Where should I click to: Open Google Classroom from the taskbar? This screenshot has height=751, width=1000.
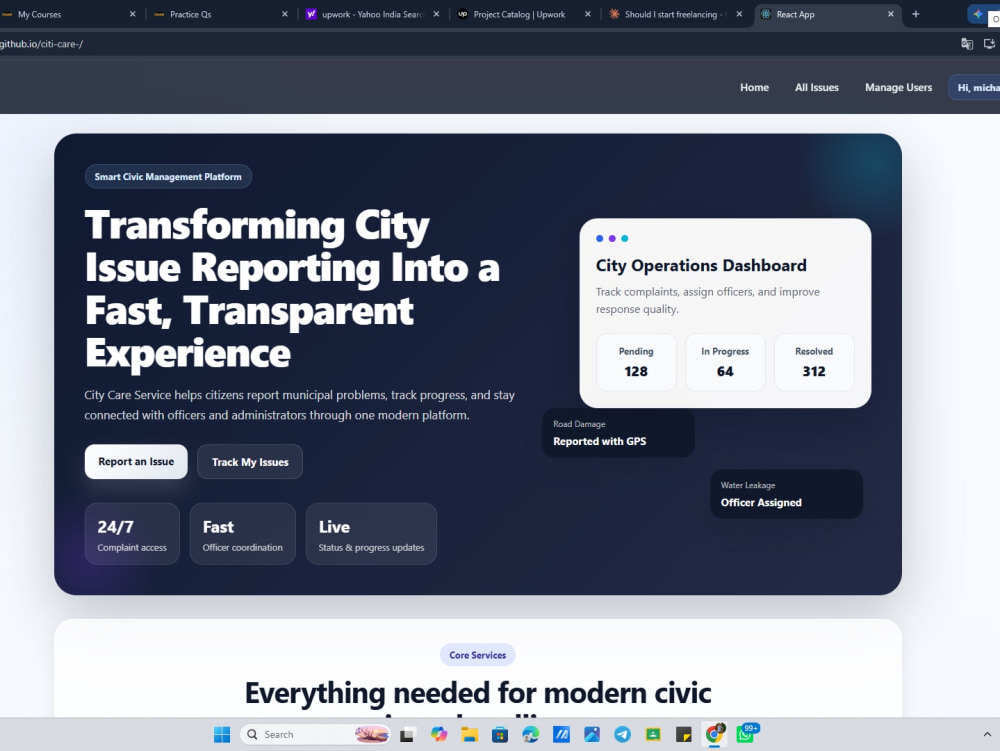click(653, 734)
